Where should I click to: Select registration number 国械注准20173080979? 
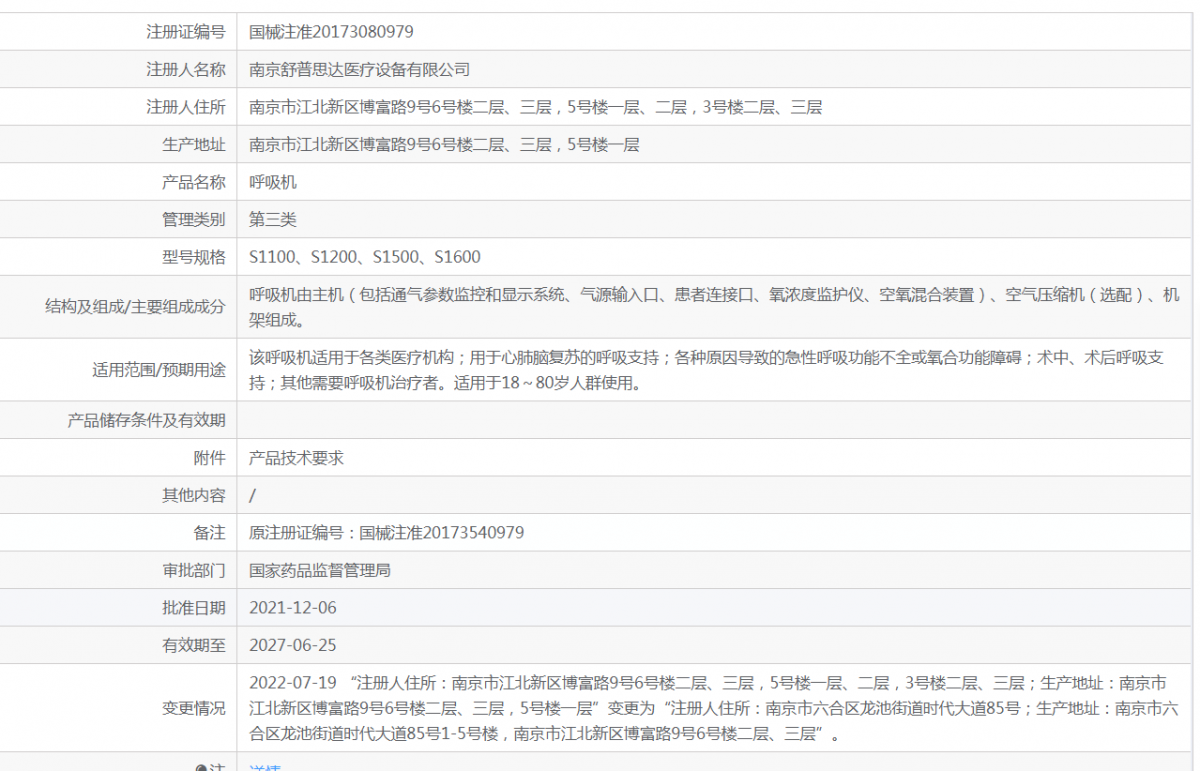[x=331, y=32]
